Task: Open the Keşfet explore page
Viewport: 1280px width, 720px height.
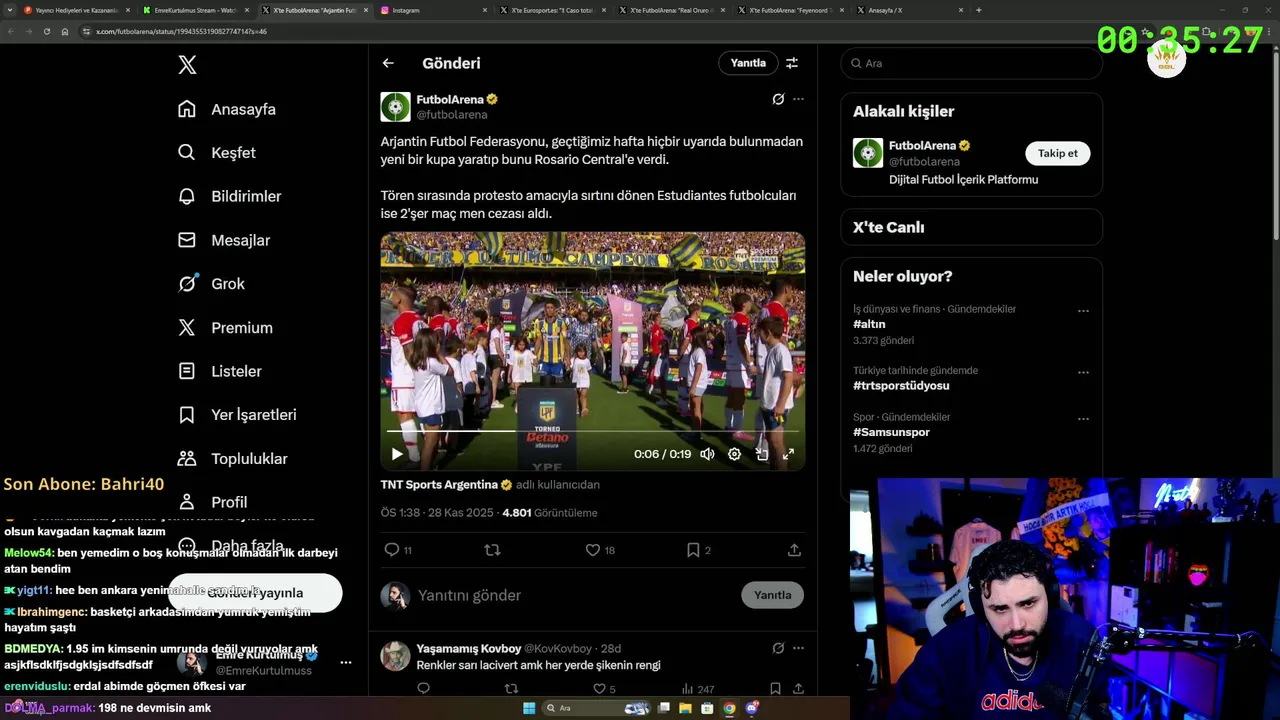Action: [217, 153]
